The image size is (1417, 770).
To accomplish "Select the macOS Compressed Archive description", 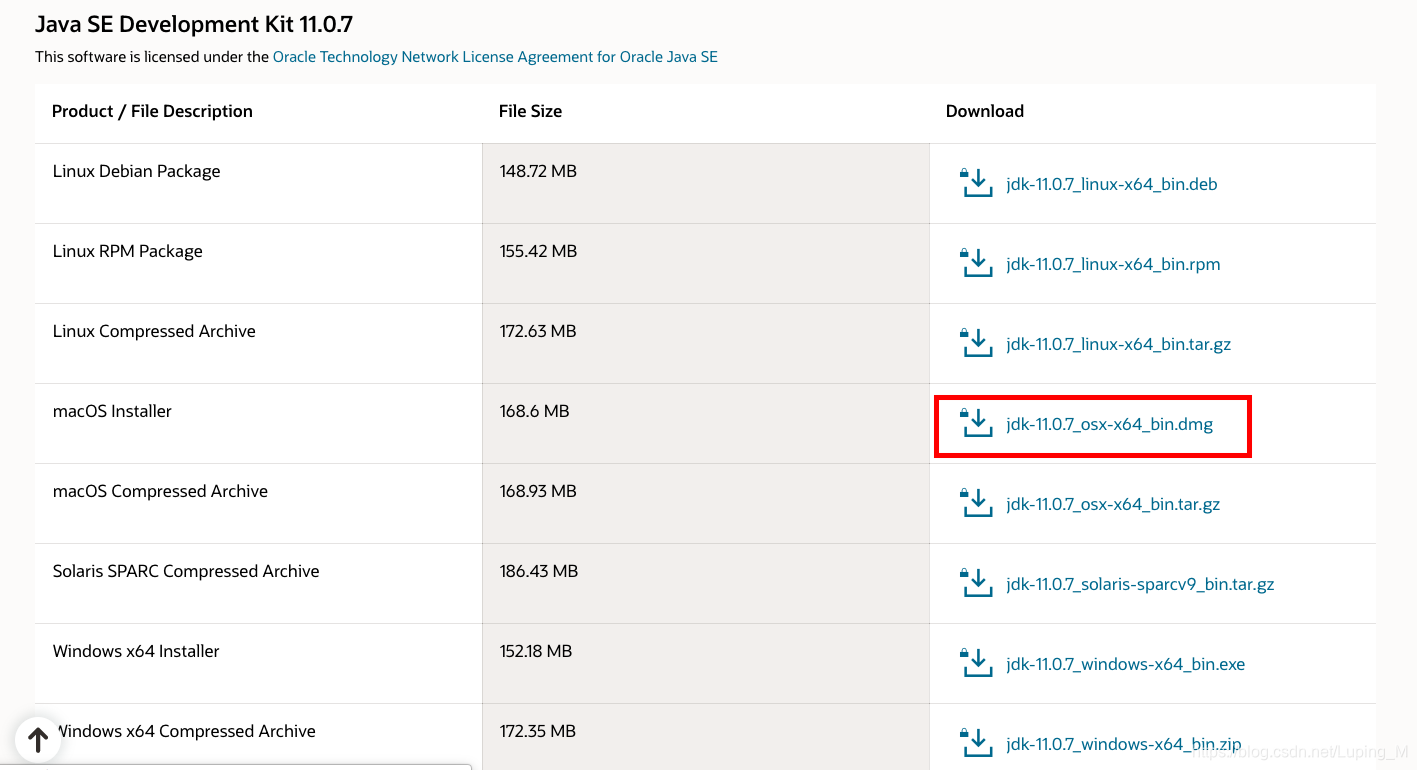I will coord(160,491).
